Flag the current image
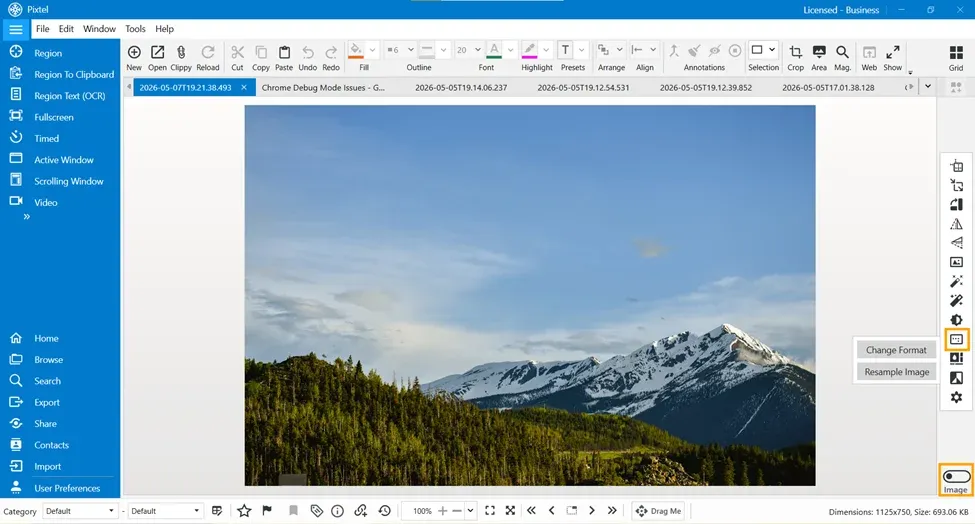The height and width of the screenshot is (524, 975). [x=267, y=511]
